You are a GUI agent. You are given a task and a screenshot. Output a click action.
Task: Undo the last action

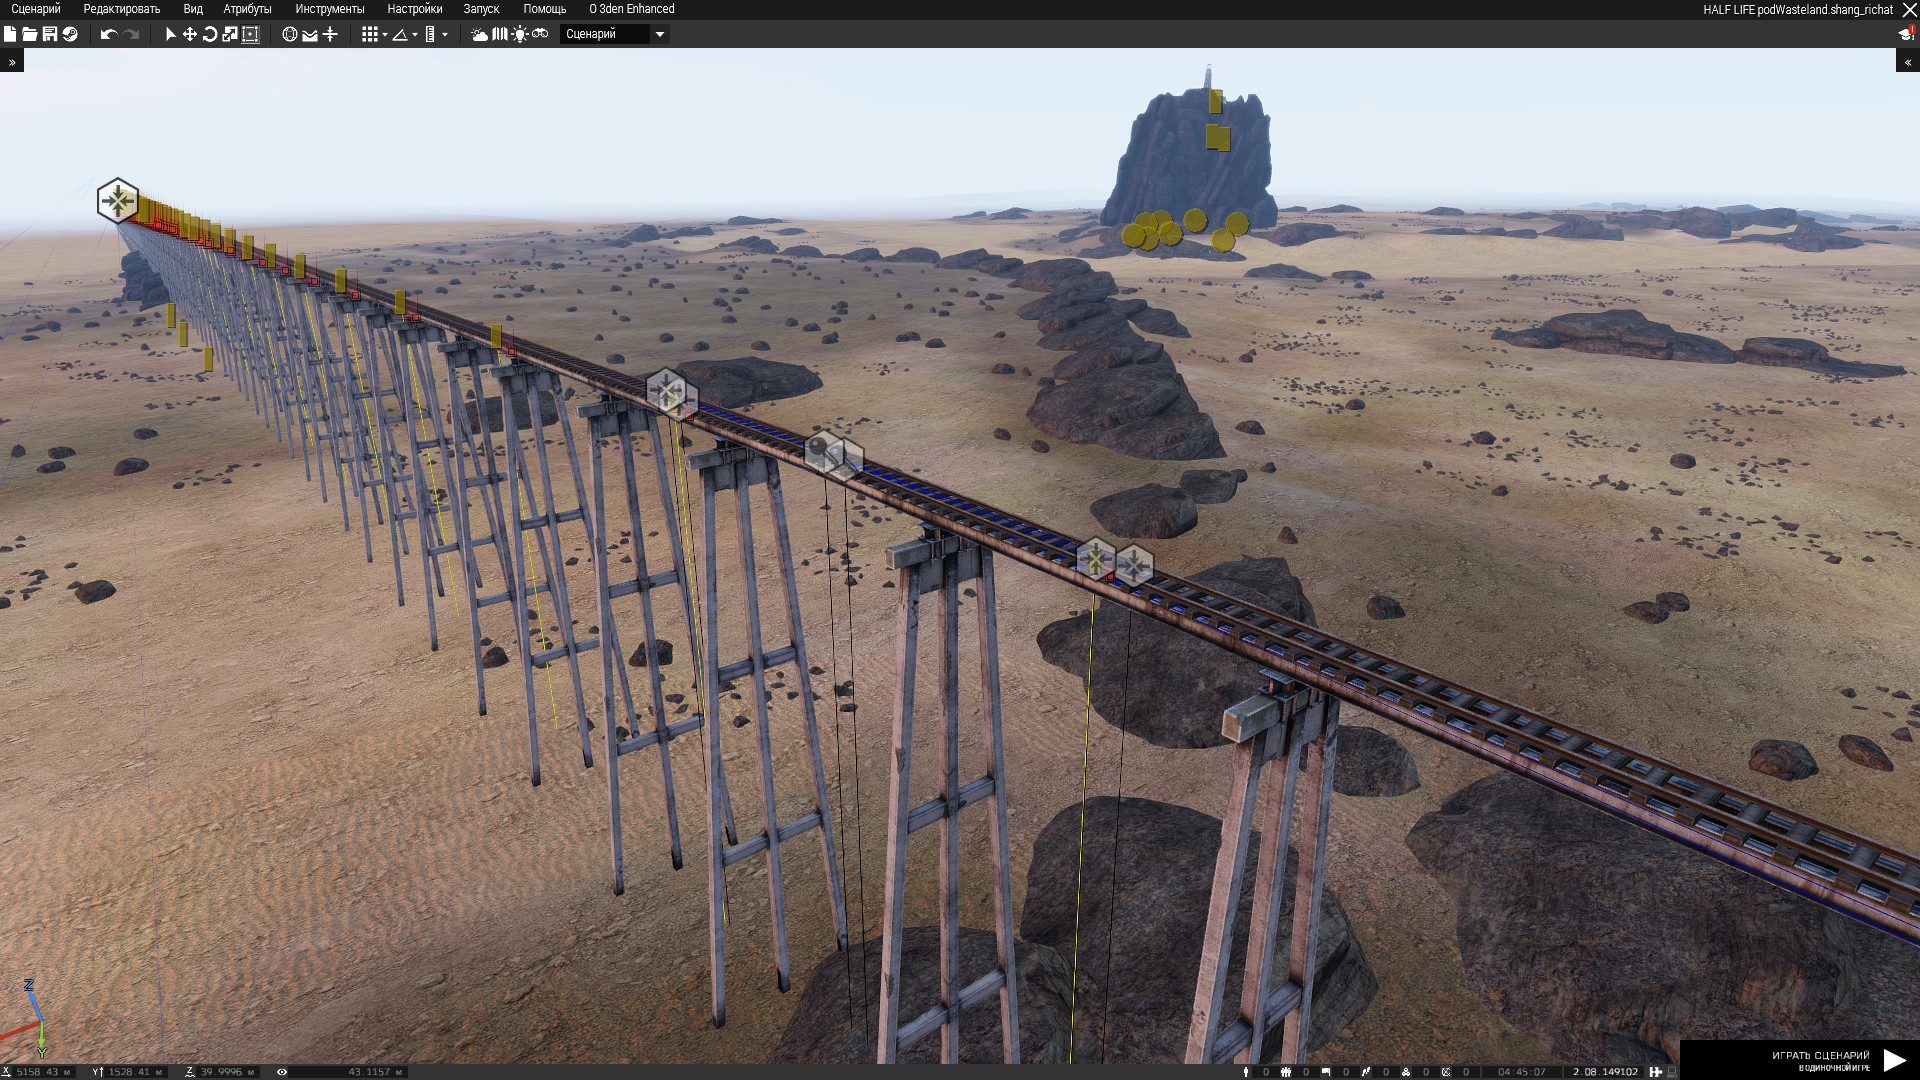[109, 34]
